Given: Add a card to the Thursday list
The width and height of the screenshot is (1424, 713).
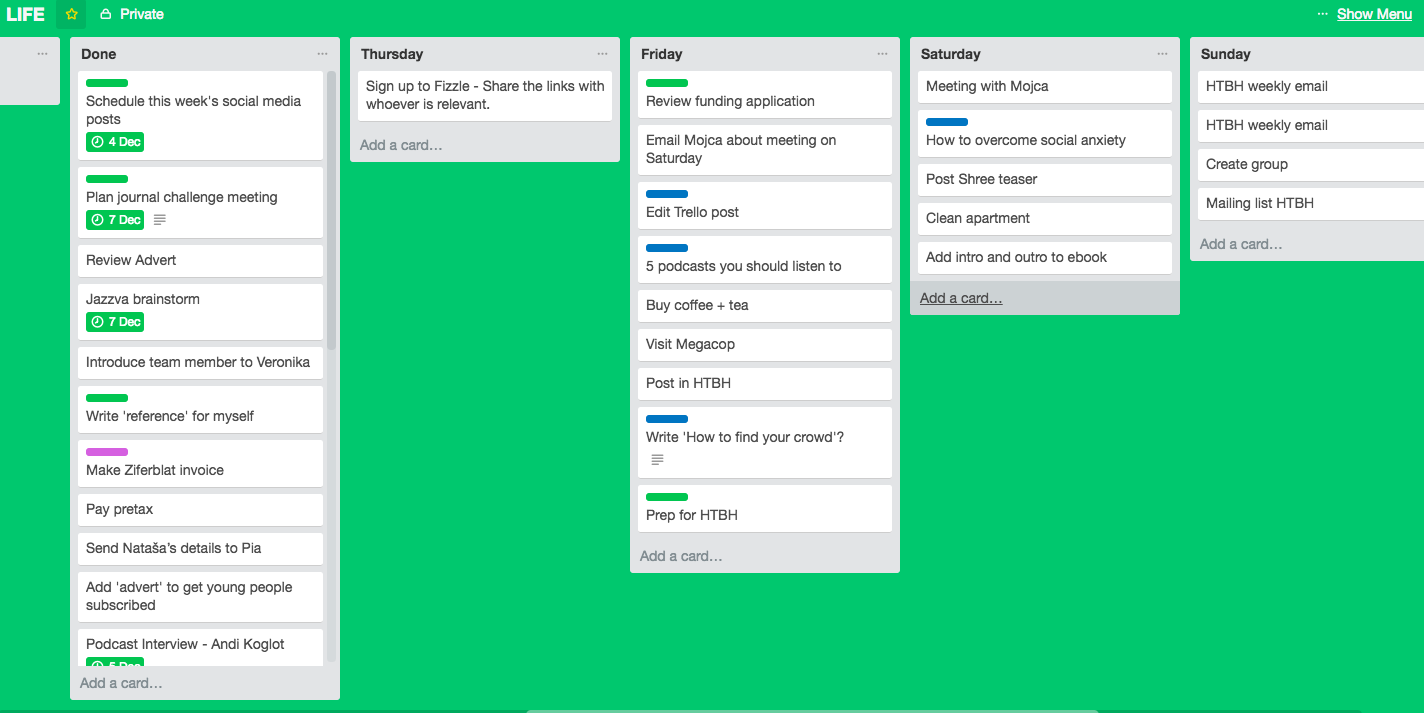Looking at the screenshot, I should click(401, 145).
